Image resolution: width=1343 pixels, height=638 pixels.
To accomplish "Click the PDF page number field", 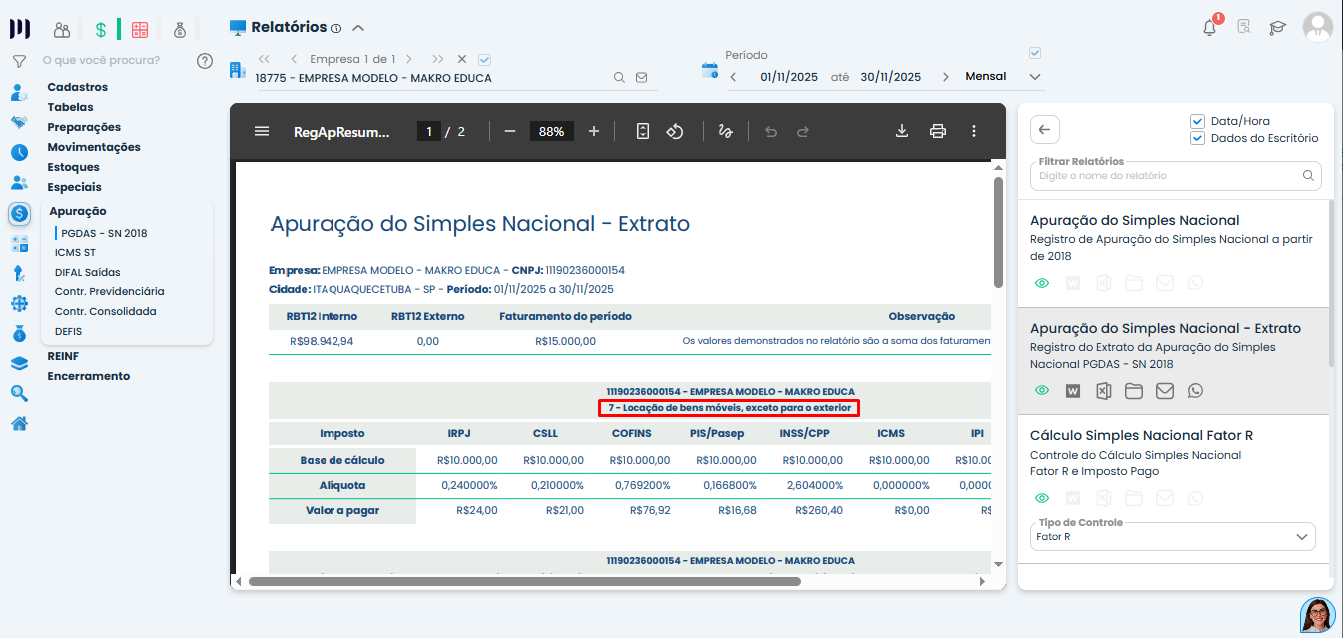I will point(429,131).
